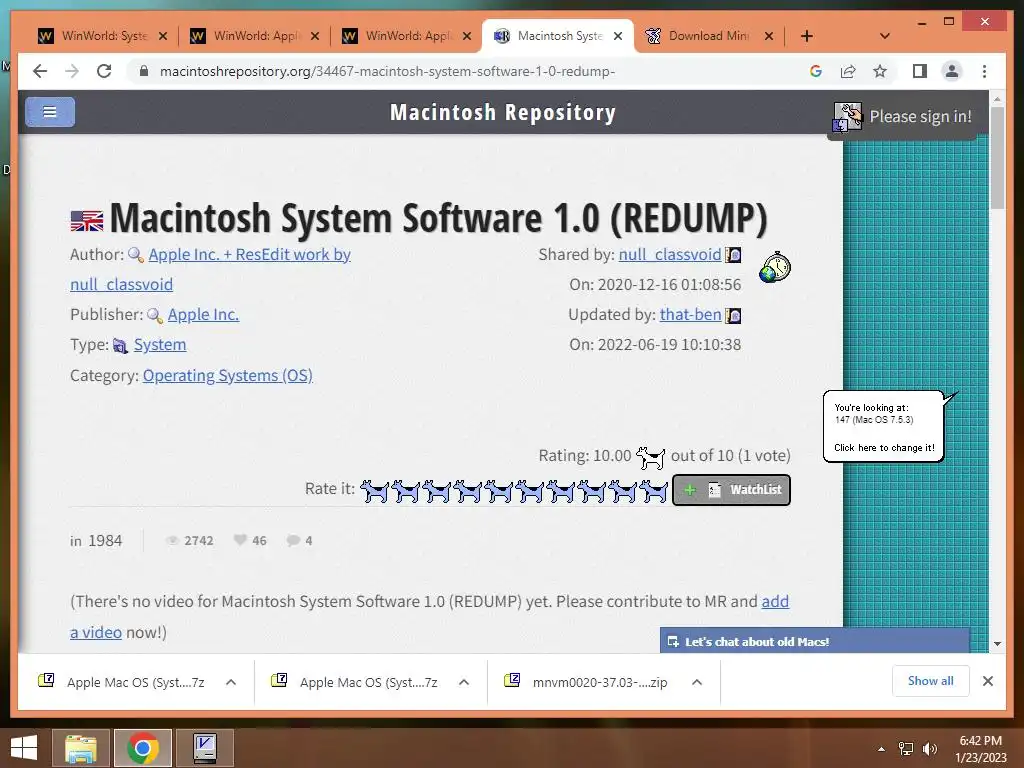
Task: Click magnifier icon beside Author
Action: (136, 255)
